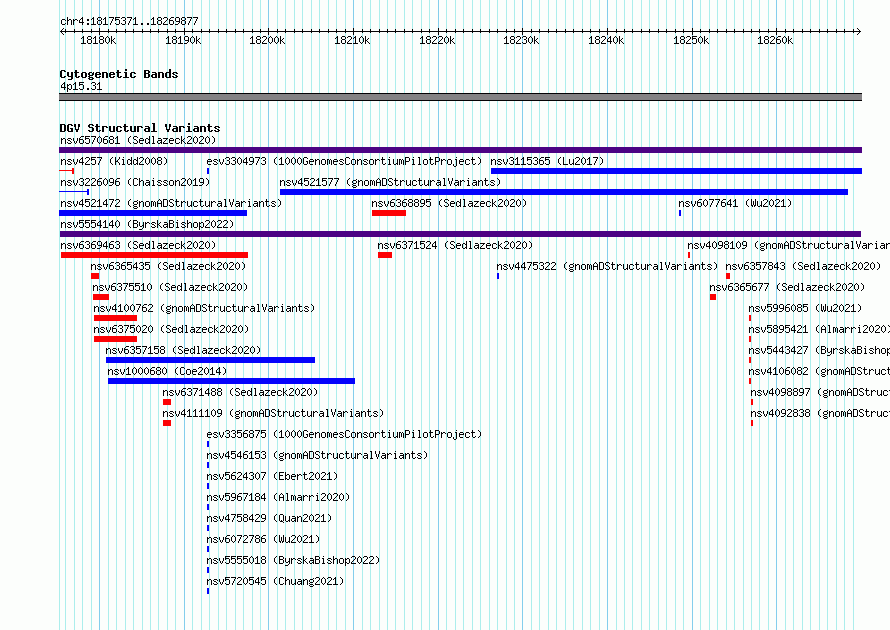Image resolution: width=890 pixels, height=630 pixels.
Task: Click the blue bar of nsv3115365
Action: click(x=676, y=171)
